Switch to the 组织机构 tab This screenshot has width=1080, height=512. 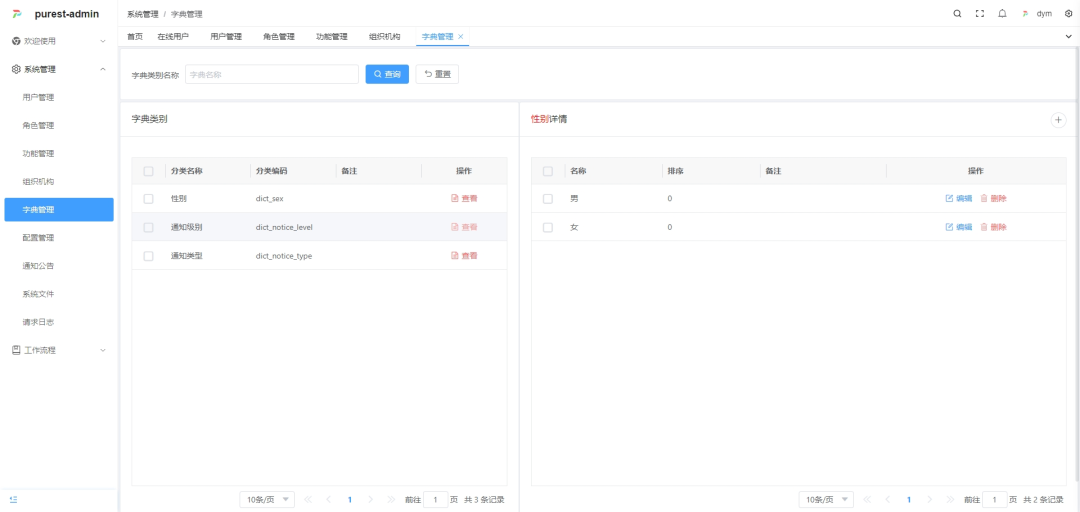coord(384,37)
